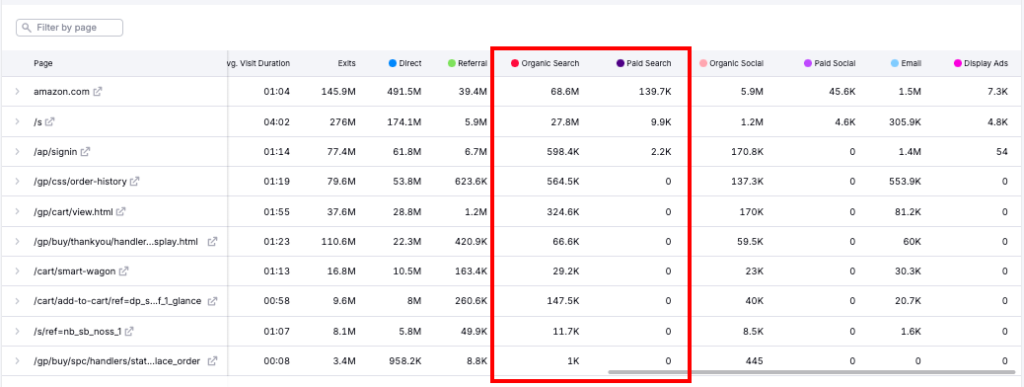Select the 68.6M Organic Search value
The height and width of the screenshot is (387, 1024).
[564, 92]
